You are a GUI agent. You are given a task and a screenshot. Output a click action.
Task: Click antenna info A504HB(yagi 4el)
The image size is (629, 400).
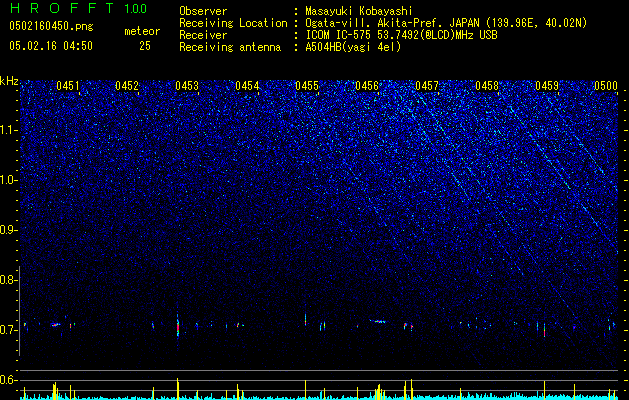[x=353, y=47]
